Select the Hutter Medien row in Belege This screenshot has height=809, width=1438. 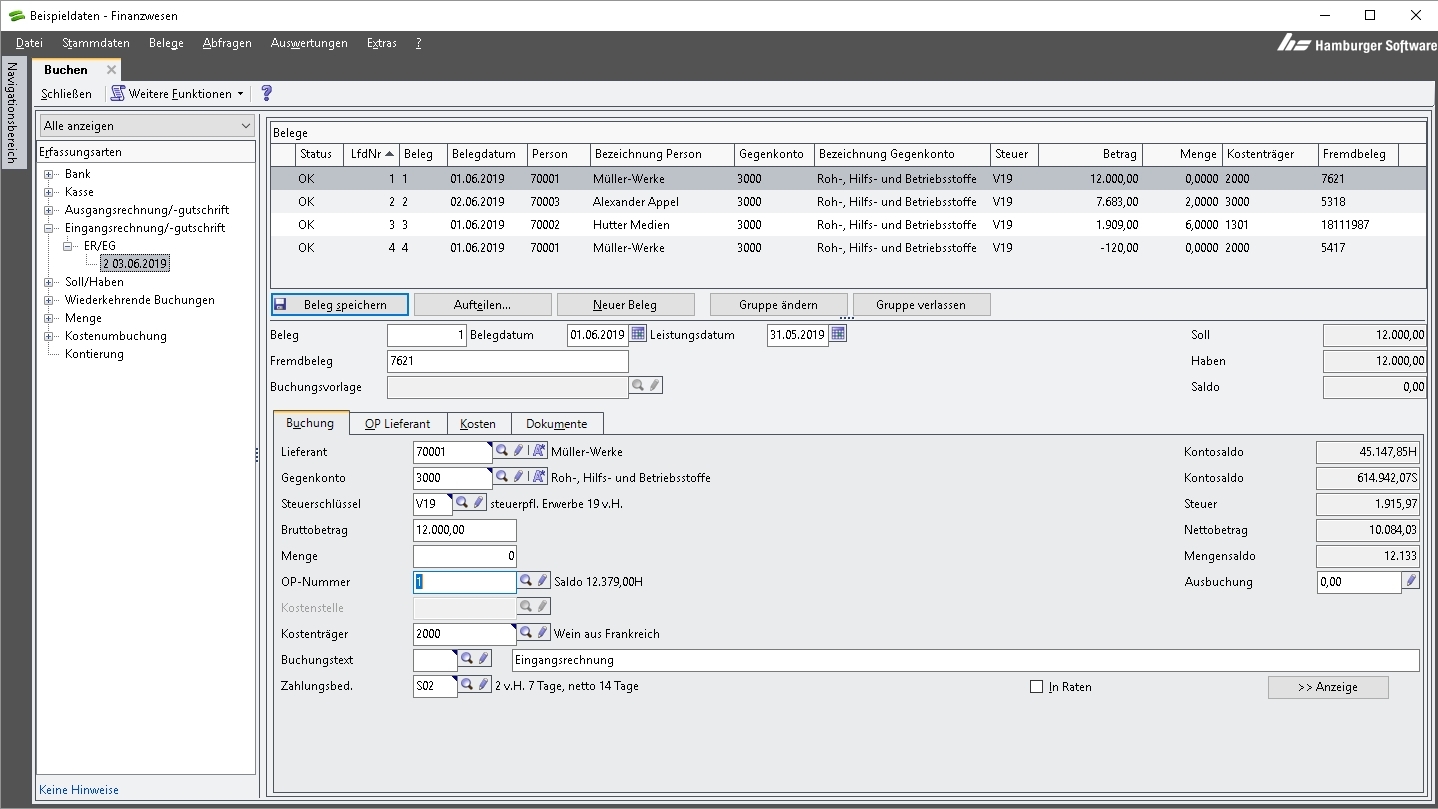[x=630, y=225]
